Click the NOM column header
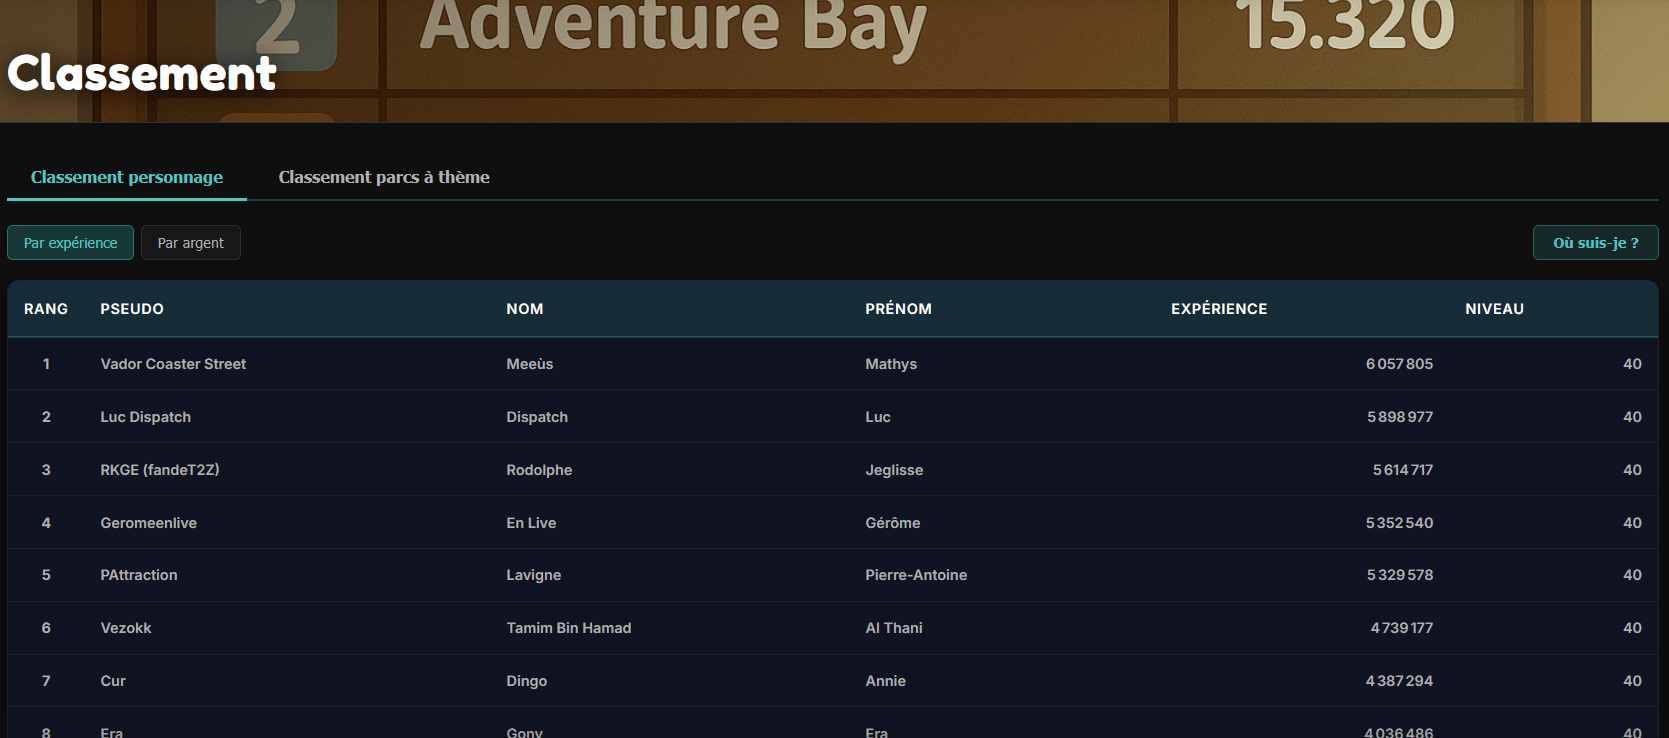Image resolution: width=1669 pixels, height=738 pixels. [x=525, y=309]
